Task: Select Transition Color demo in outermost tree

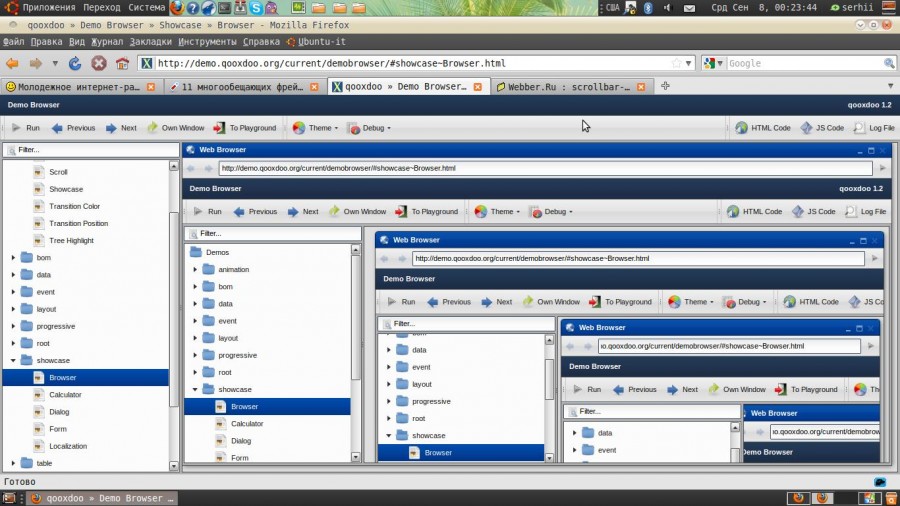Action: pyautogui.click(x=74, y=207)
